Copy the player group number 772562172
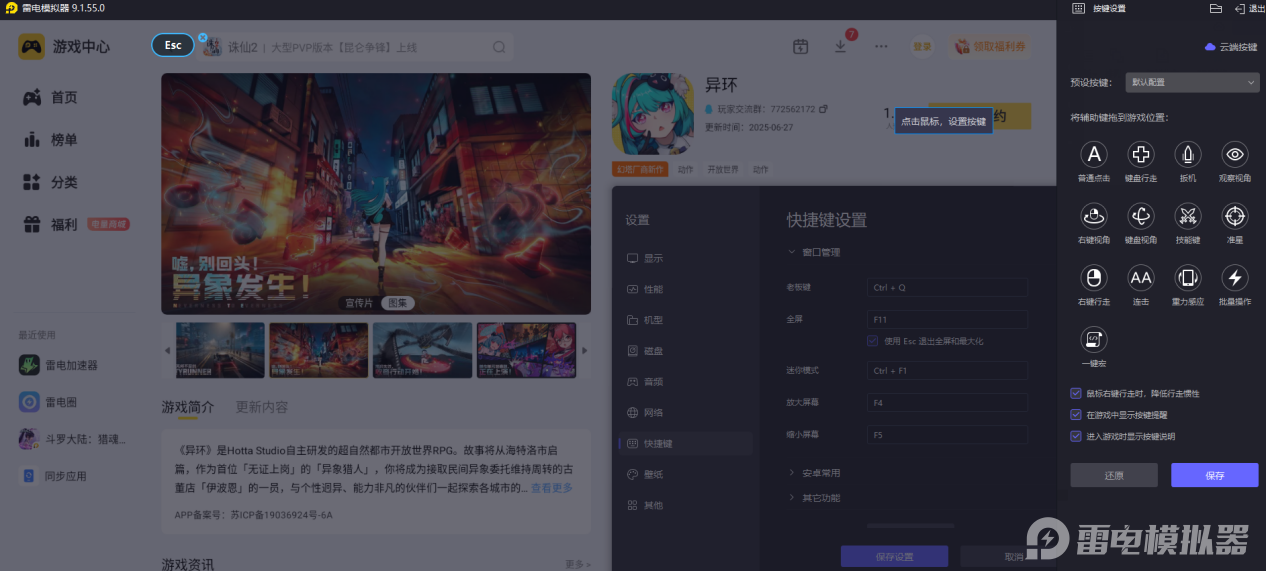The height and width of the screenshot is (571, 1266). coord(823,108)
